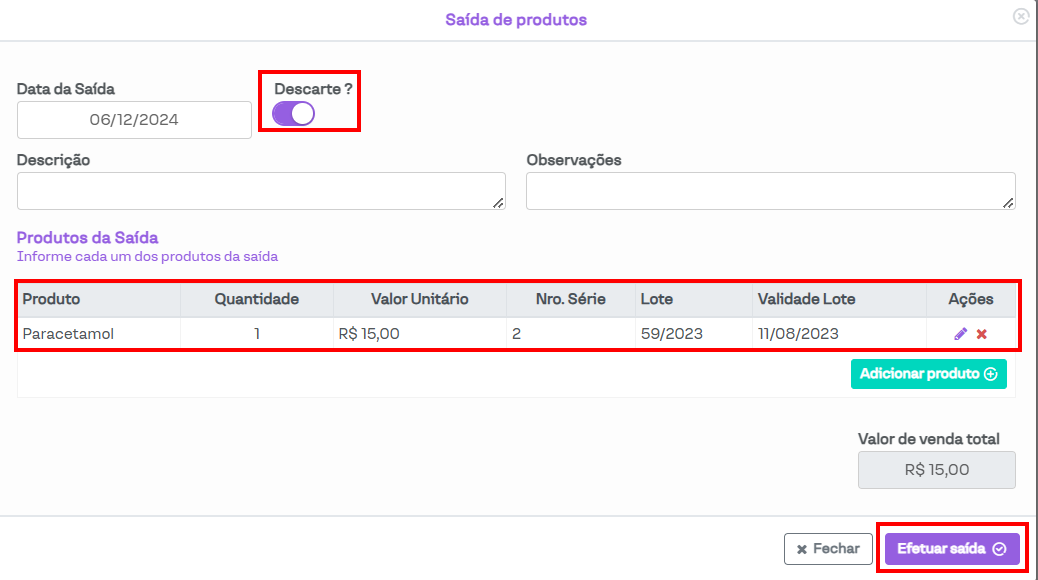This screenshot has height=580, width=1038.
Task: Click the validity date cell 11/08/2023
Action: coord(798,334)
